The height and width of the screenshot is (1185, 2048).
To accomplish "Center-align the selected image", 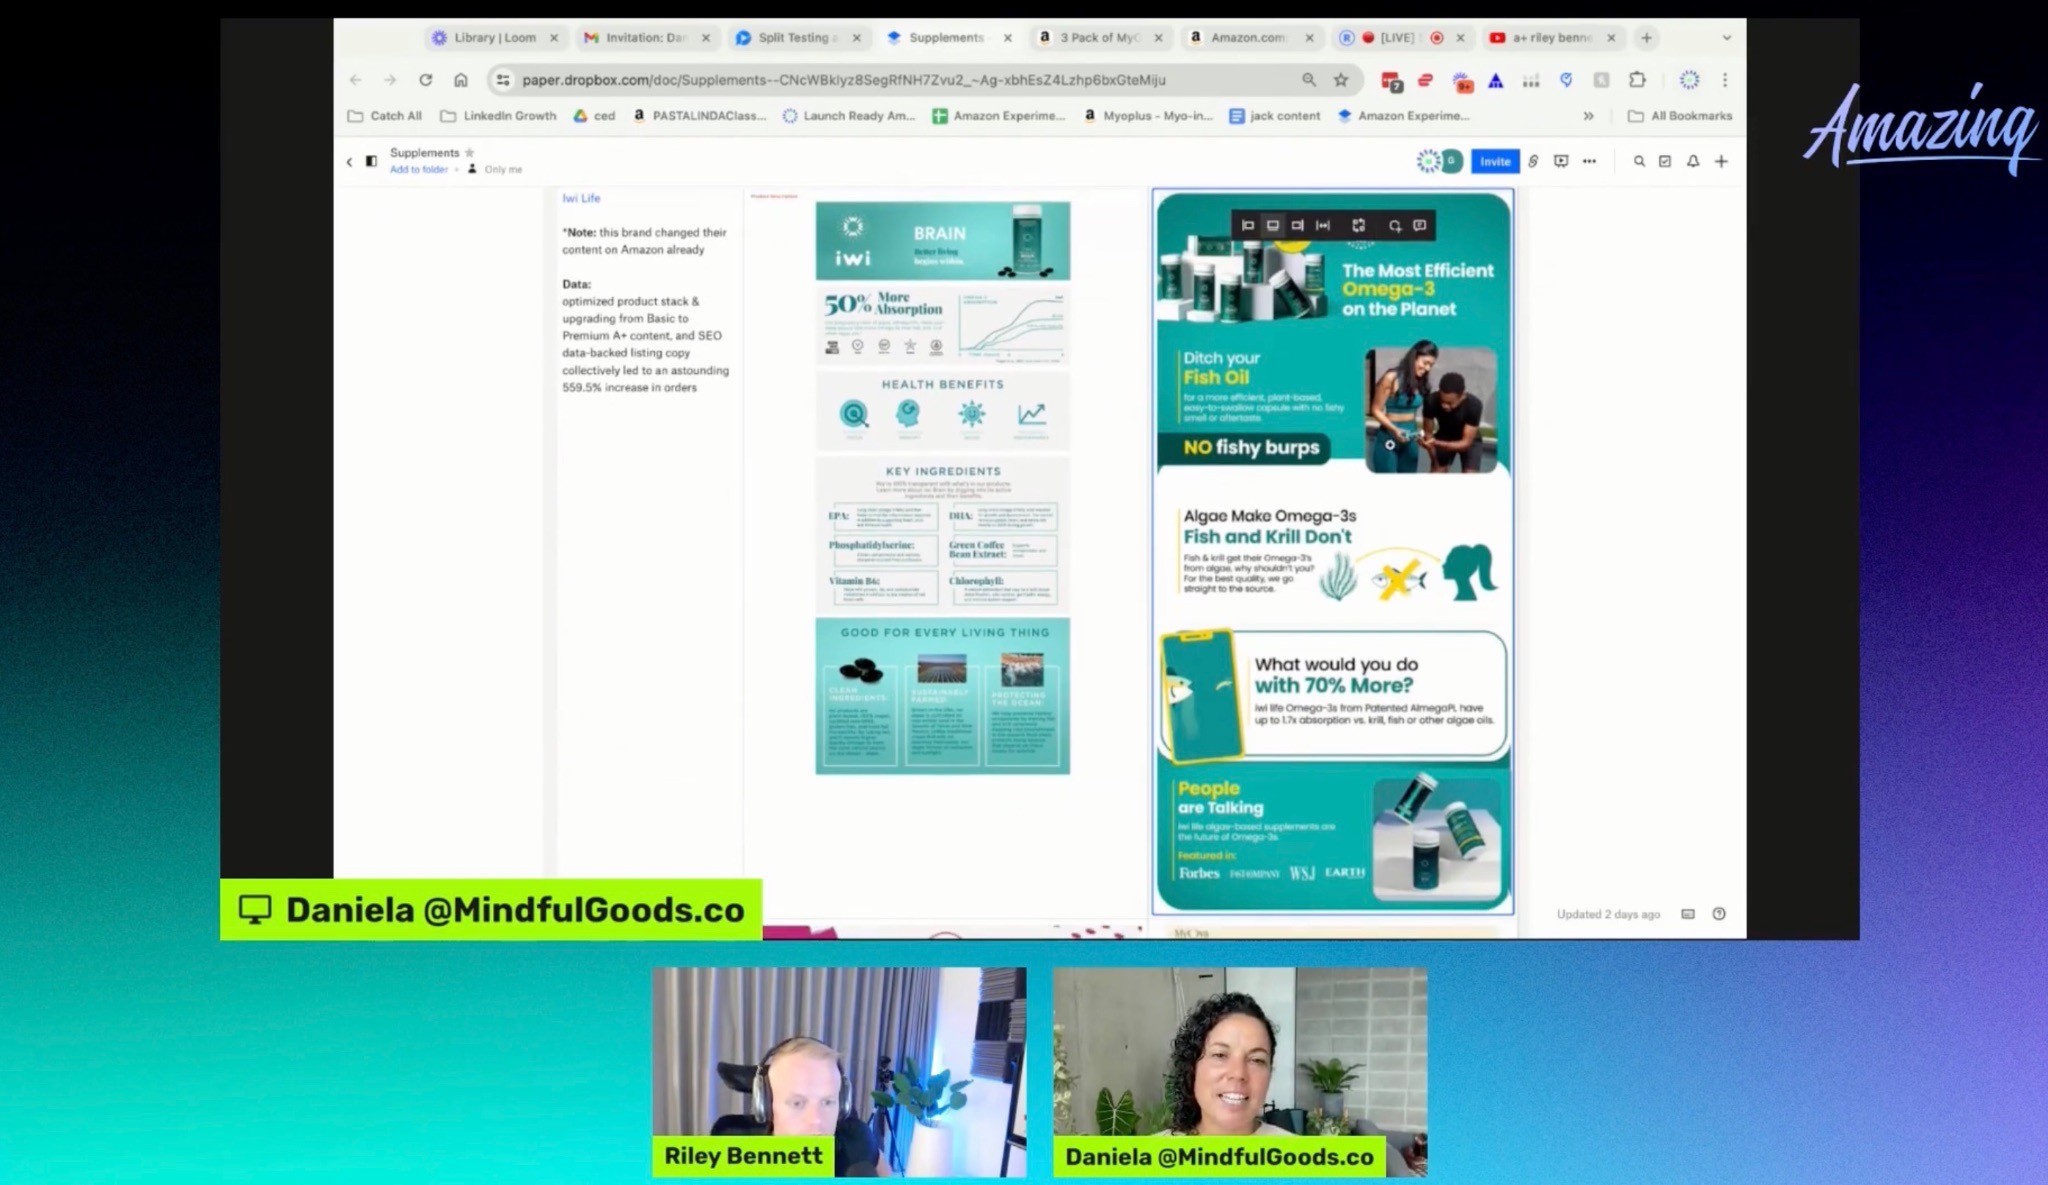I will (x=1272, y=226).
